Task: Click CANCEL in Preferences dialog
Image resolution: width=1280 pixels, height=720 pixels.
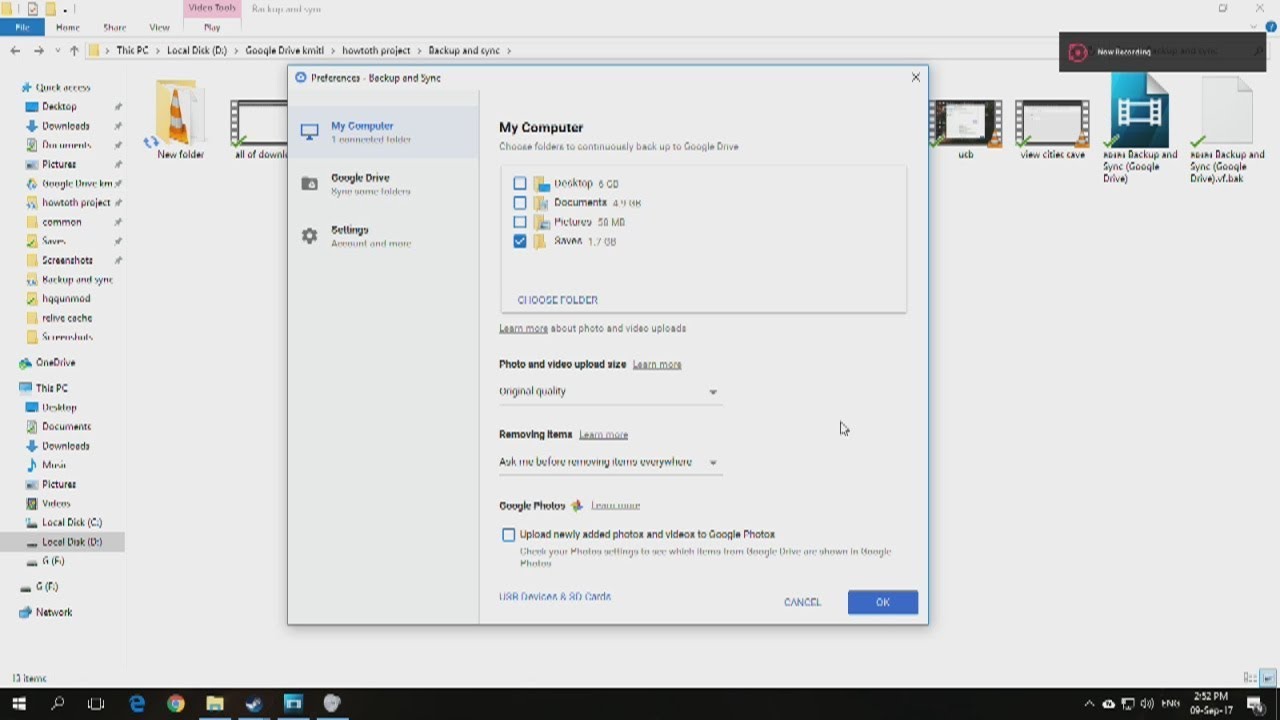Action: 802,602
